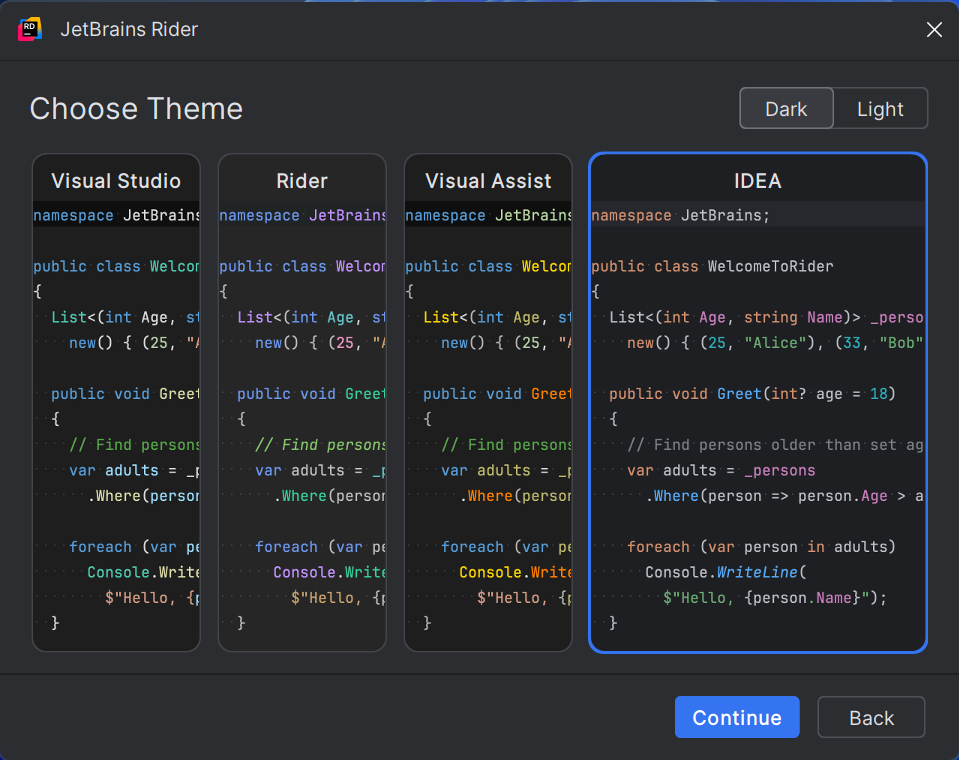Click the JetBrains Rider window title
This screenshot has height=760, width=959.
129,29
